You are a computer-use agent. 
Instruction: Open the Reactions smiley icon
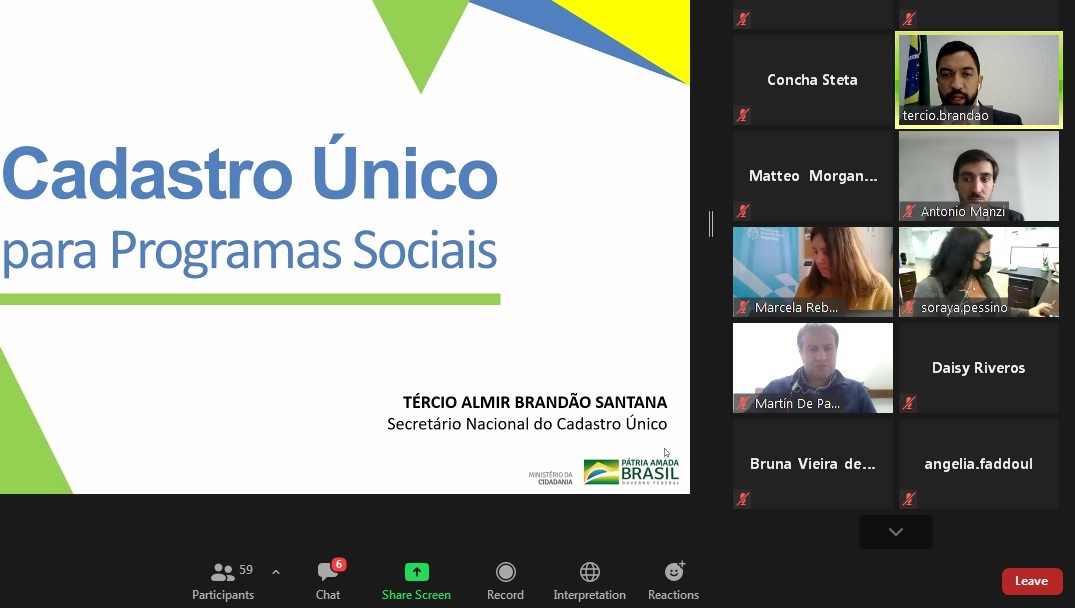coord(674,572)
